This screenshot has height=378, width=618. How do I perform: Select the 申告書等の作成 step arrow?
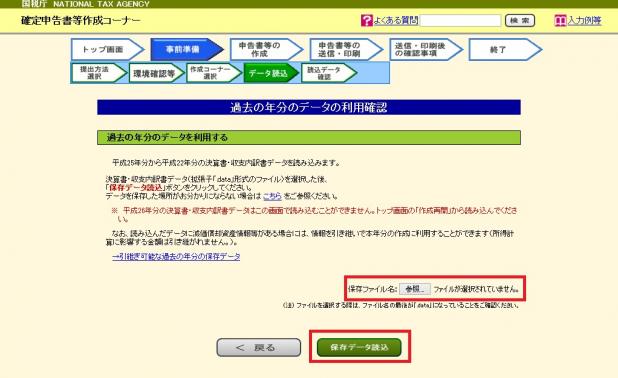(x=266, y=50)
